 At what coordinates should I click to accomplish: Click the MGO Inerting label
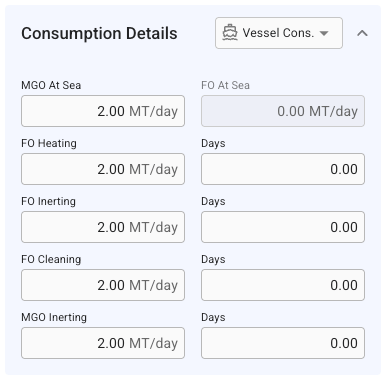pos(54,317)
